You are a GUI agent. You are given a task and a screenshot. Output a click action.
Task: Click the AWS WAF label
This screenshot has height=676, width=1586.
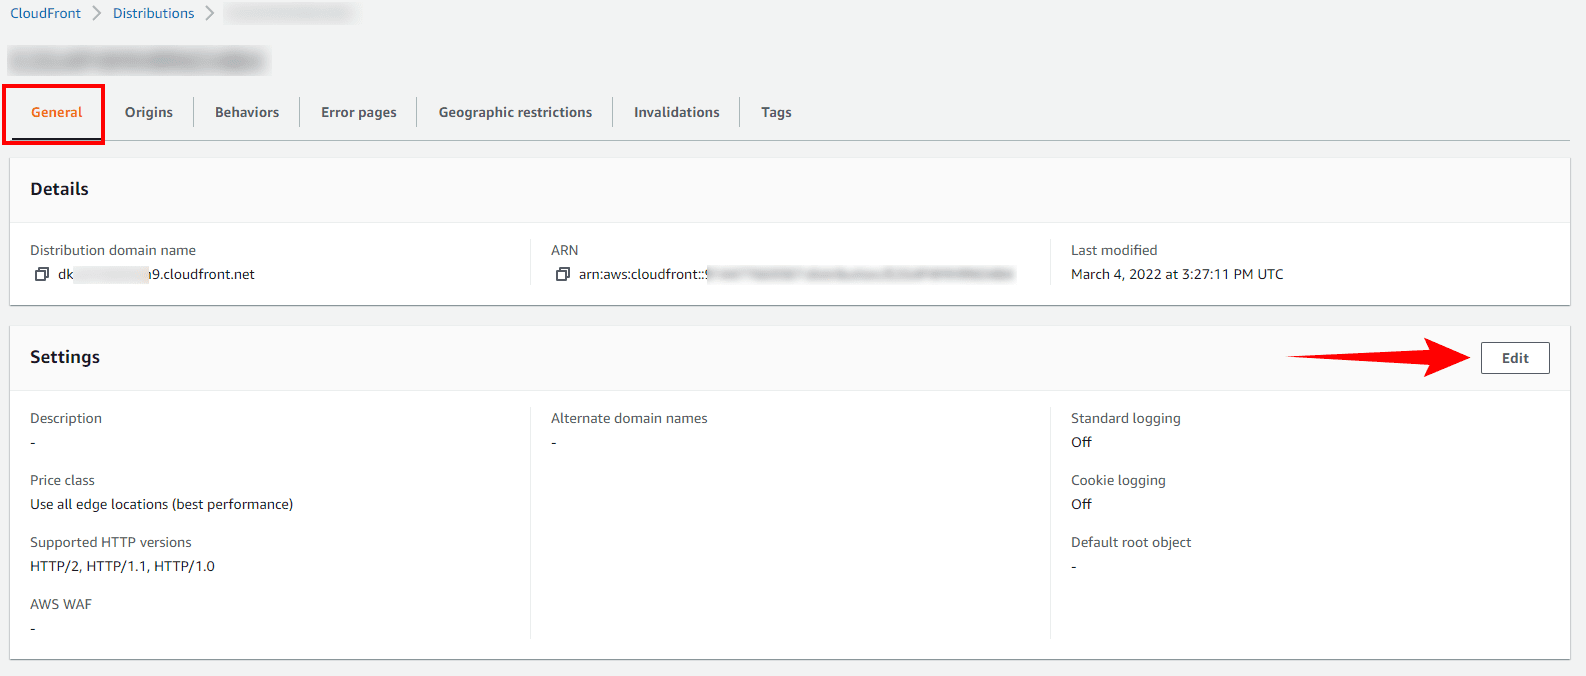pos(61,604)
